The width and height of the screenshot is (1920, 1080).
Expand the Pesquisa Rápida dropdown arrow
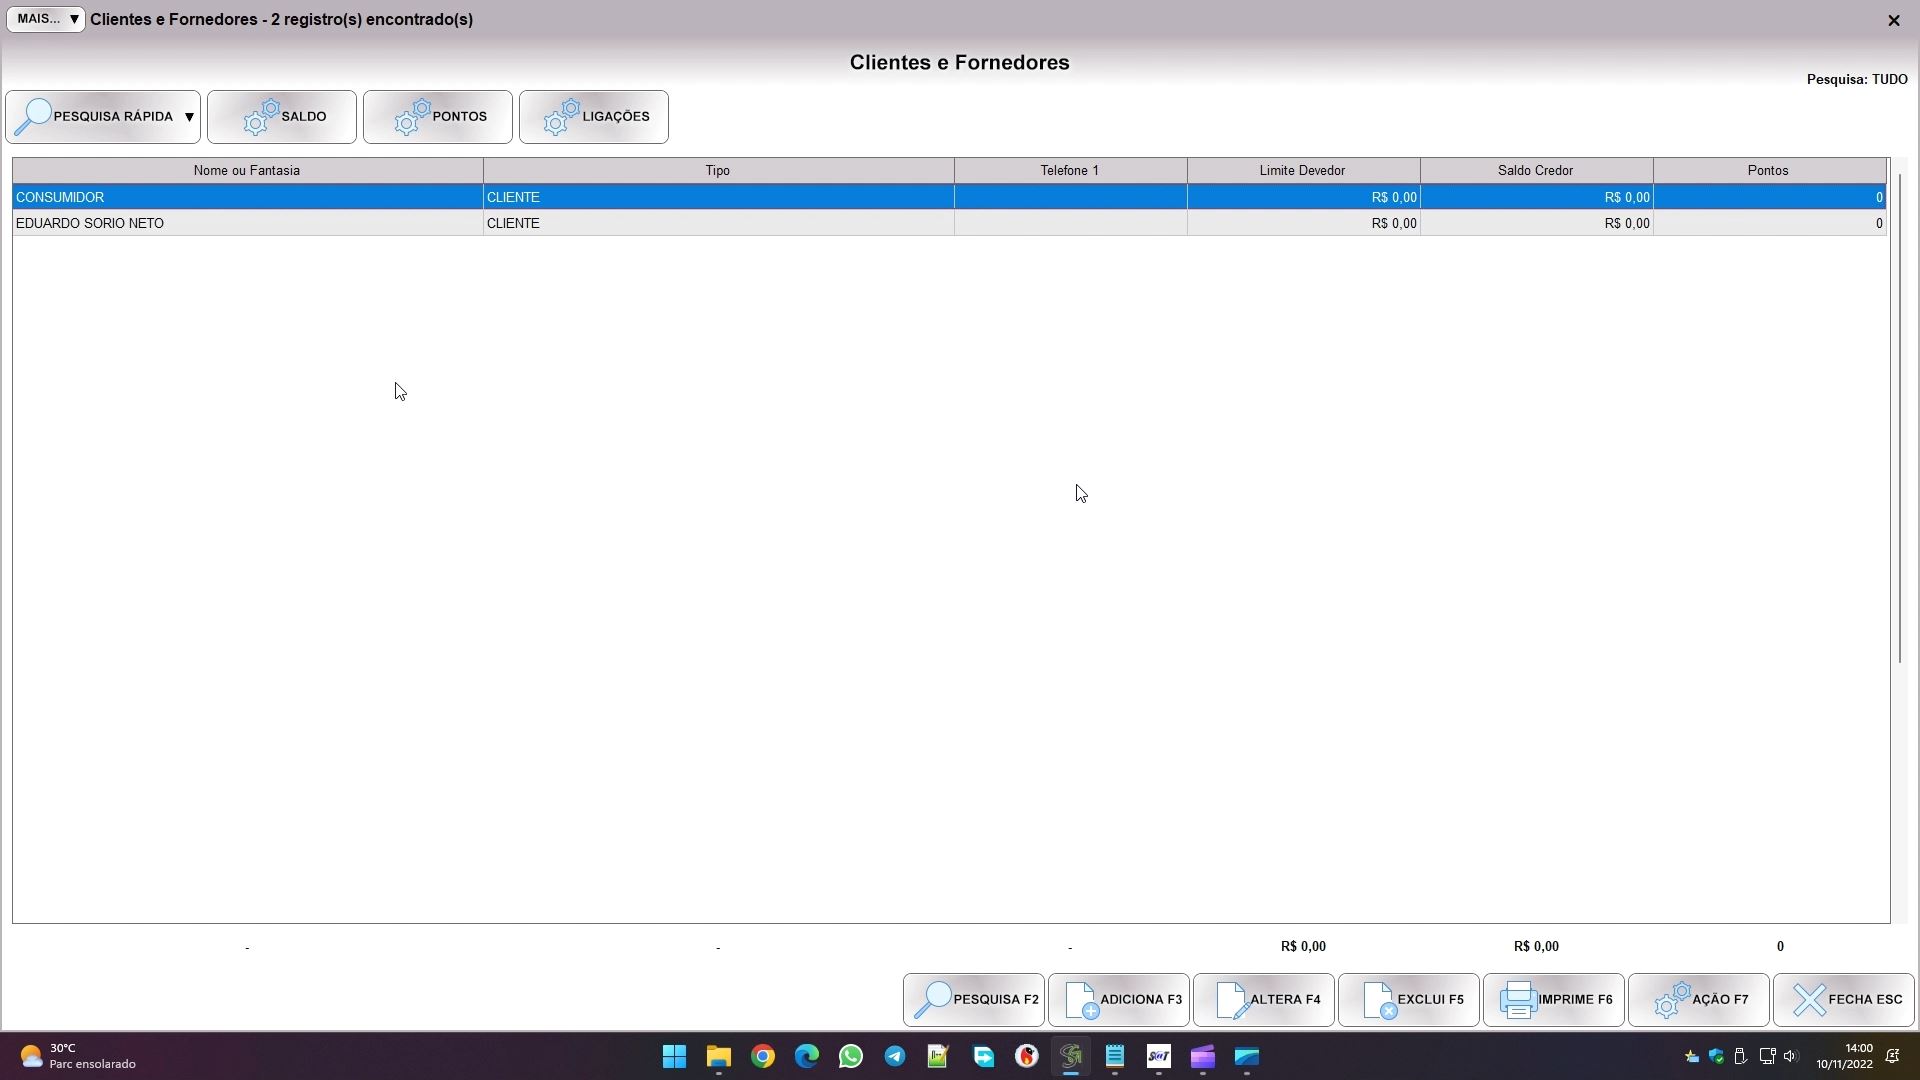[x=189, y=117]
